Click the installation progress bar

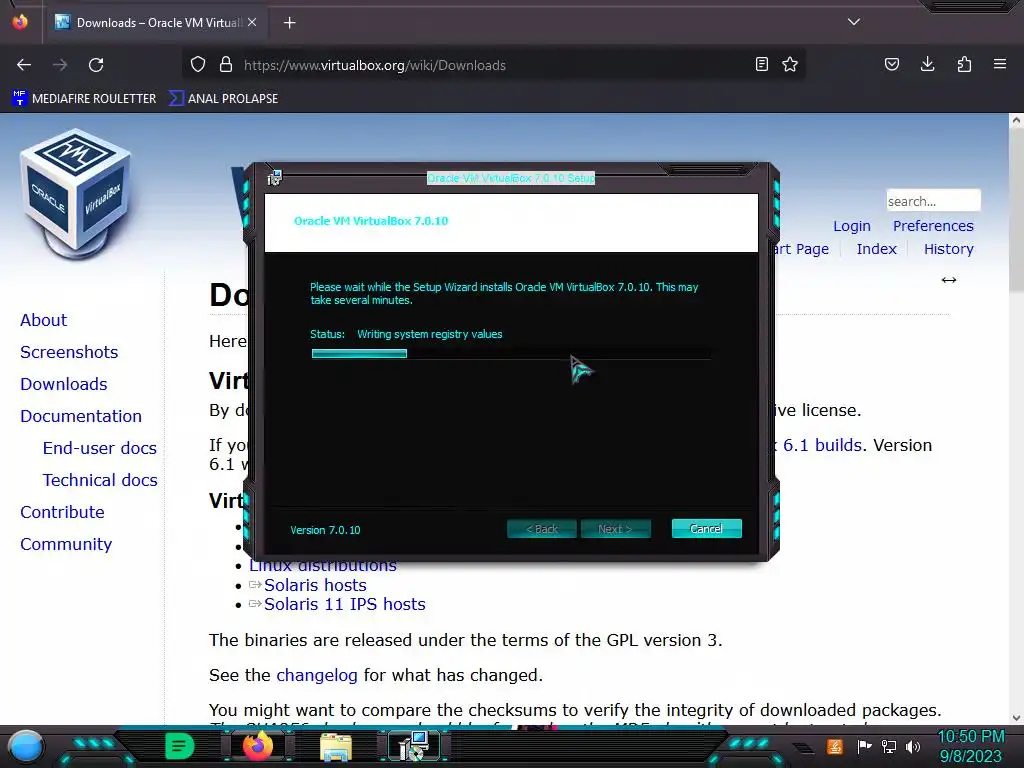tap(511, 353)
